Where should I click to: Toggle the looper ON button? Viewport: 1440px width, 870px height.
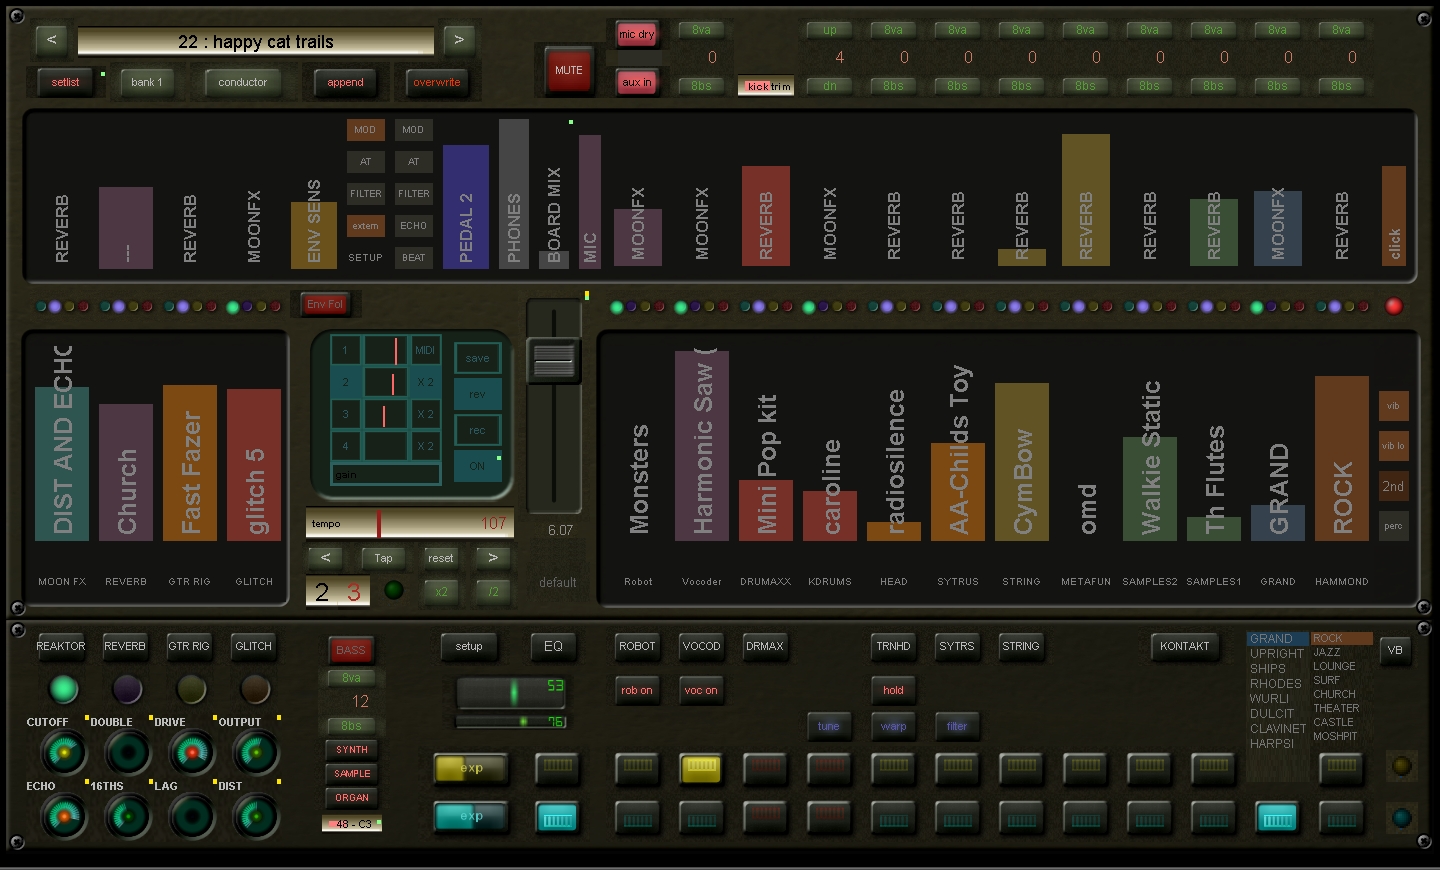point(477,466)
